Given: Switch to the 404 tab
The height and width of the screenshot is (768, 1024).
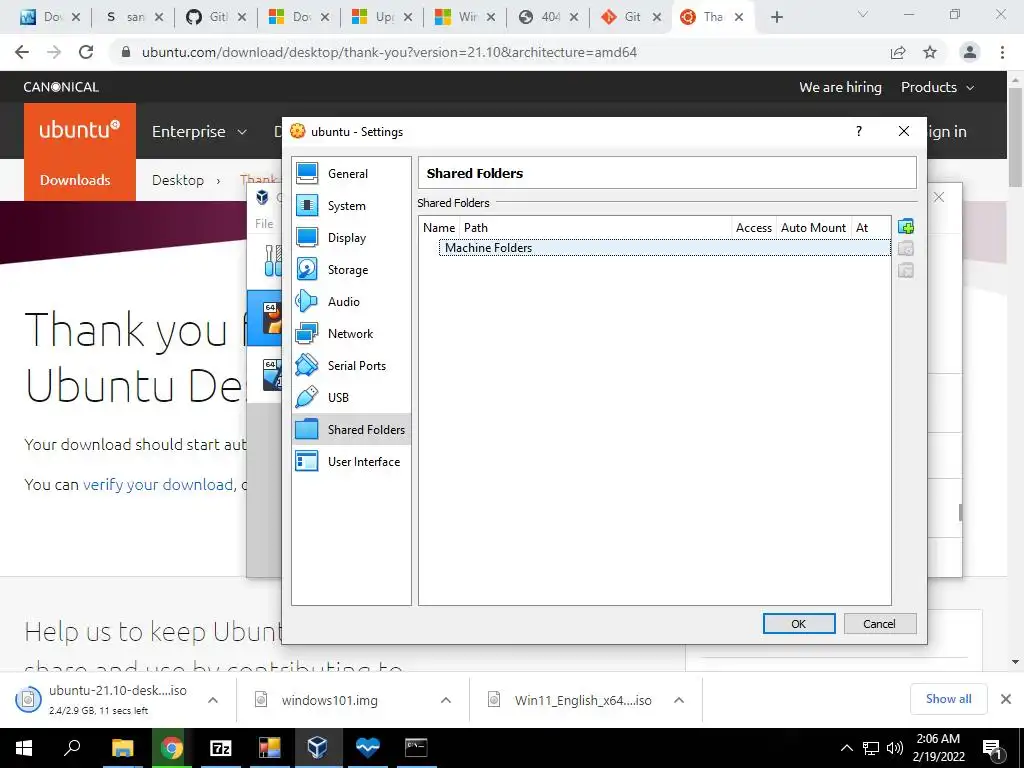Looking at the screenshot, I should point(549,17).
